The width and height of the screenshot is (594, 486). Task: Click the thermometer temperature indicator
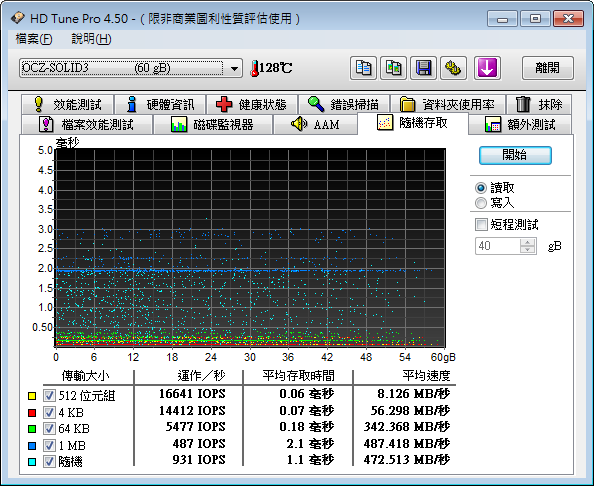tap(271, 68)
